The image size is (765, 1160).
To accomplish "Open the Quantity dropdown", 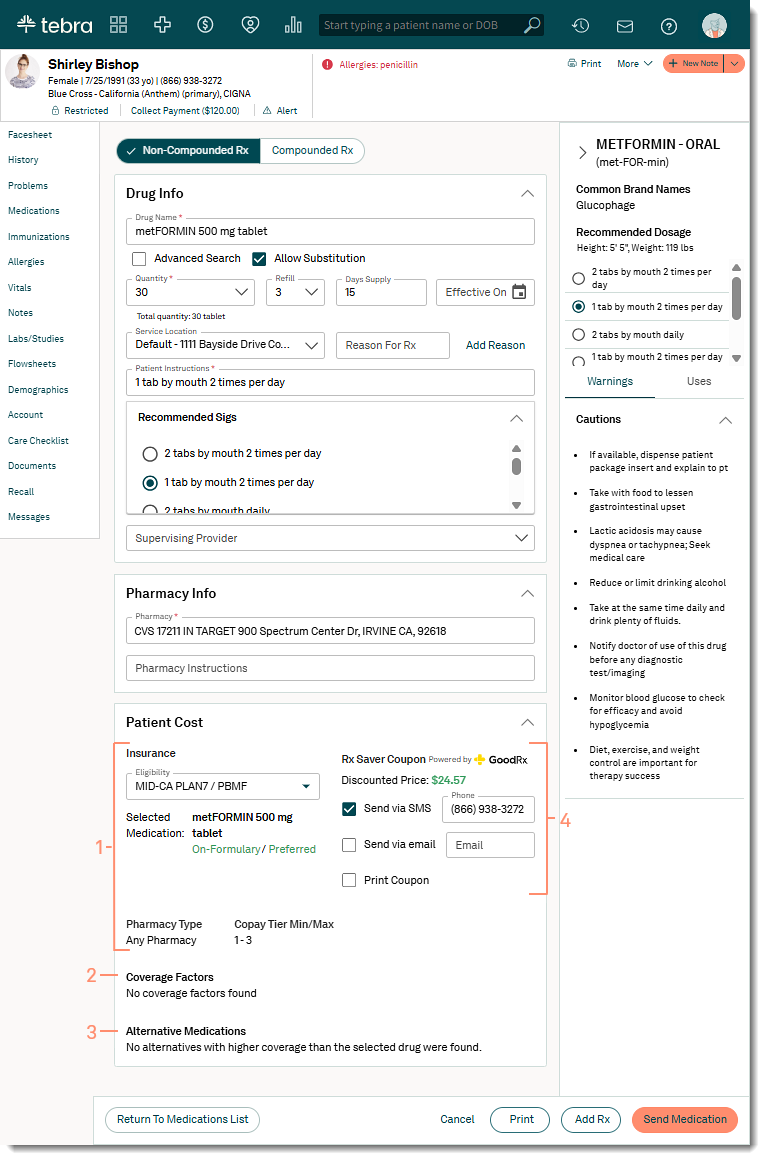I will tap(190, 292).
